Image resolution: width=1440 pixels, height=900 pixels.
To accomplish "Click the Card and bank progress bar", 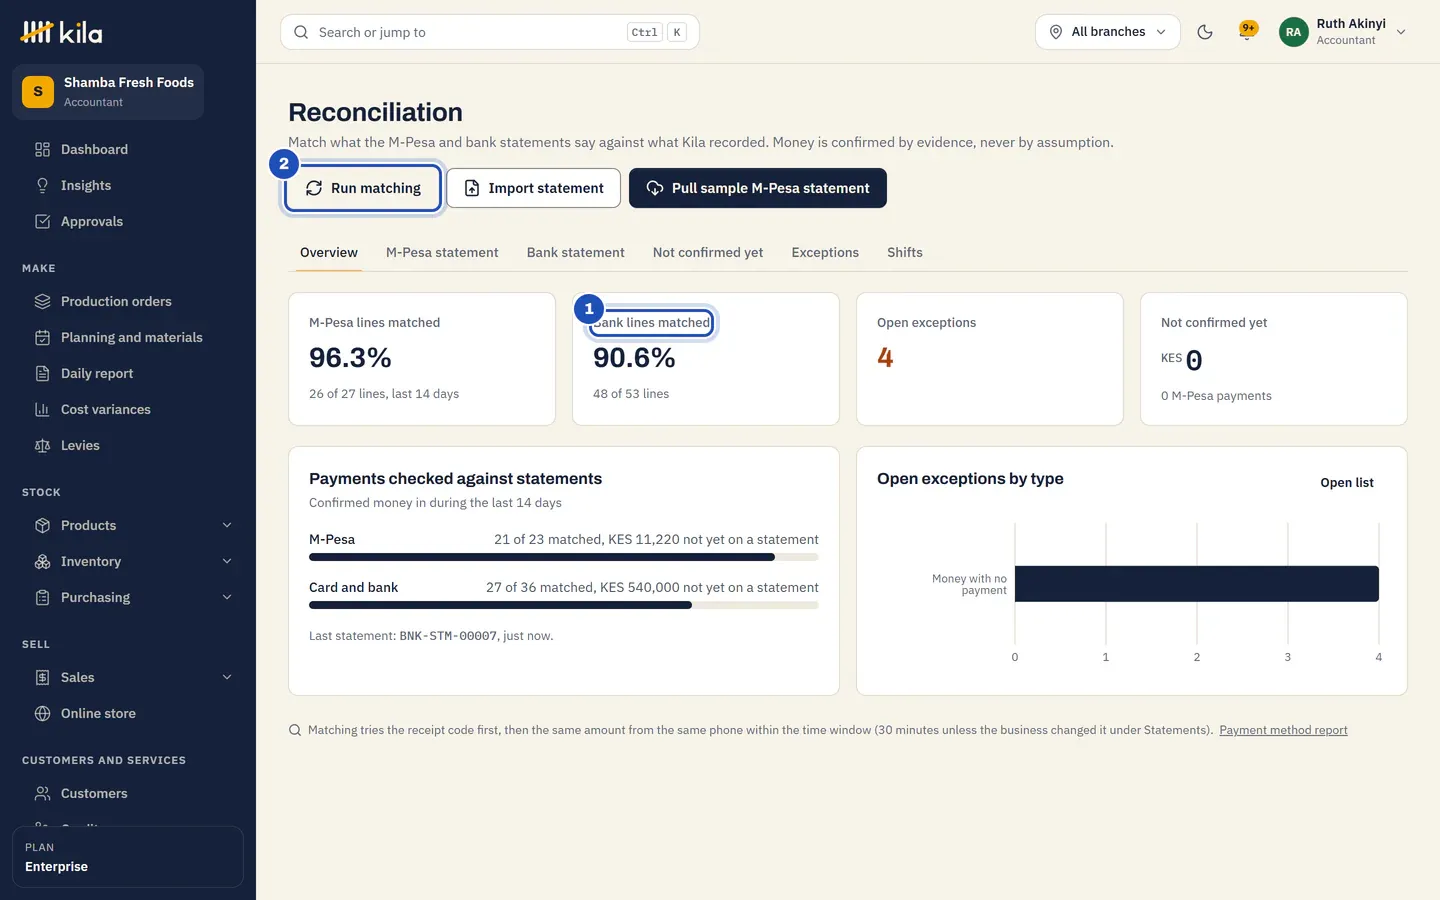I will [564, 605].
